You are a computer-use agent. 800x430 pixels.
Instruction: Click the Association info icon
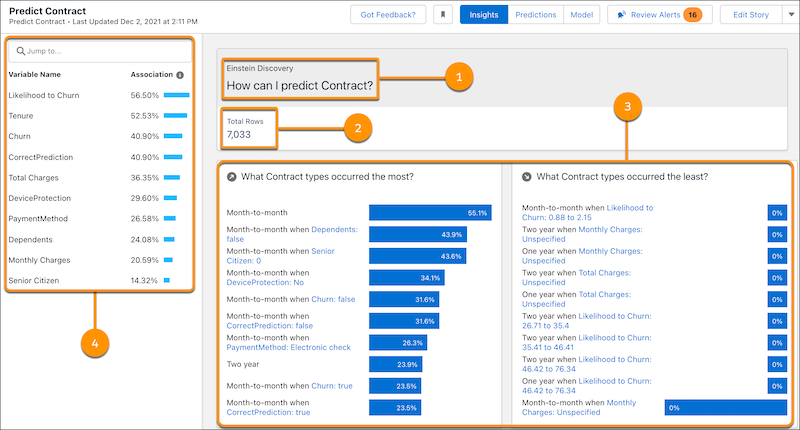(180, 75)
